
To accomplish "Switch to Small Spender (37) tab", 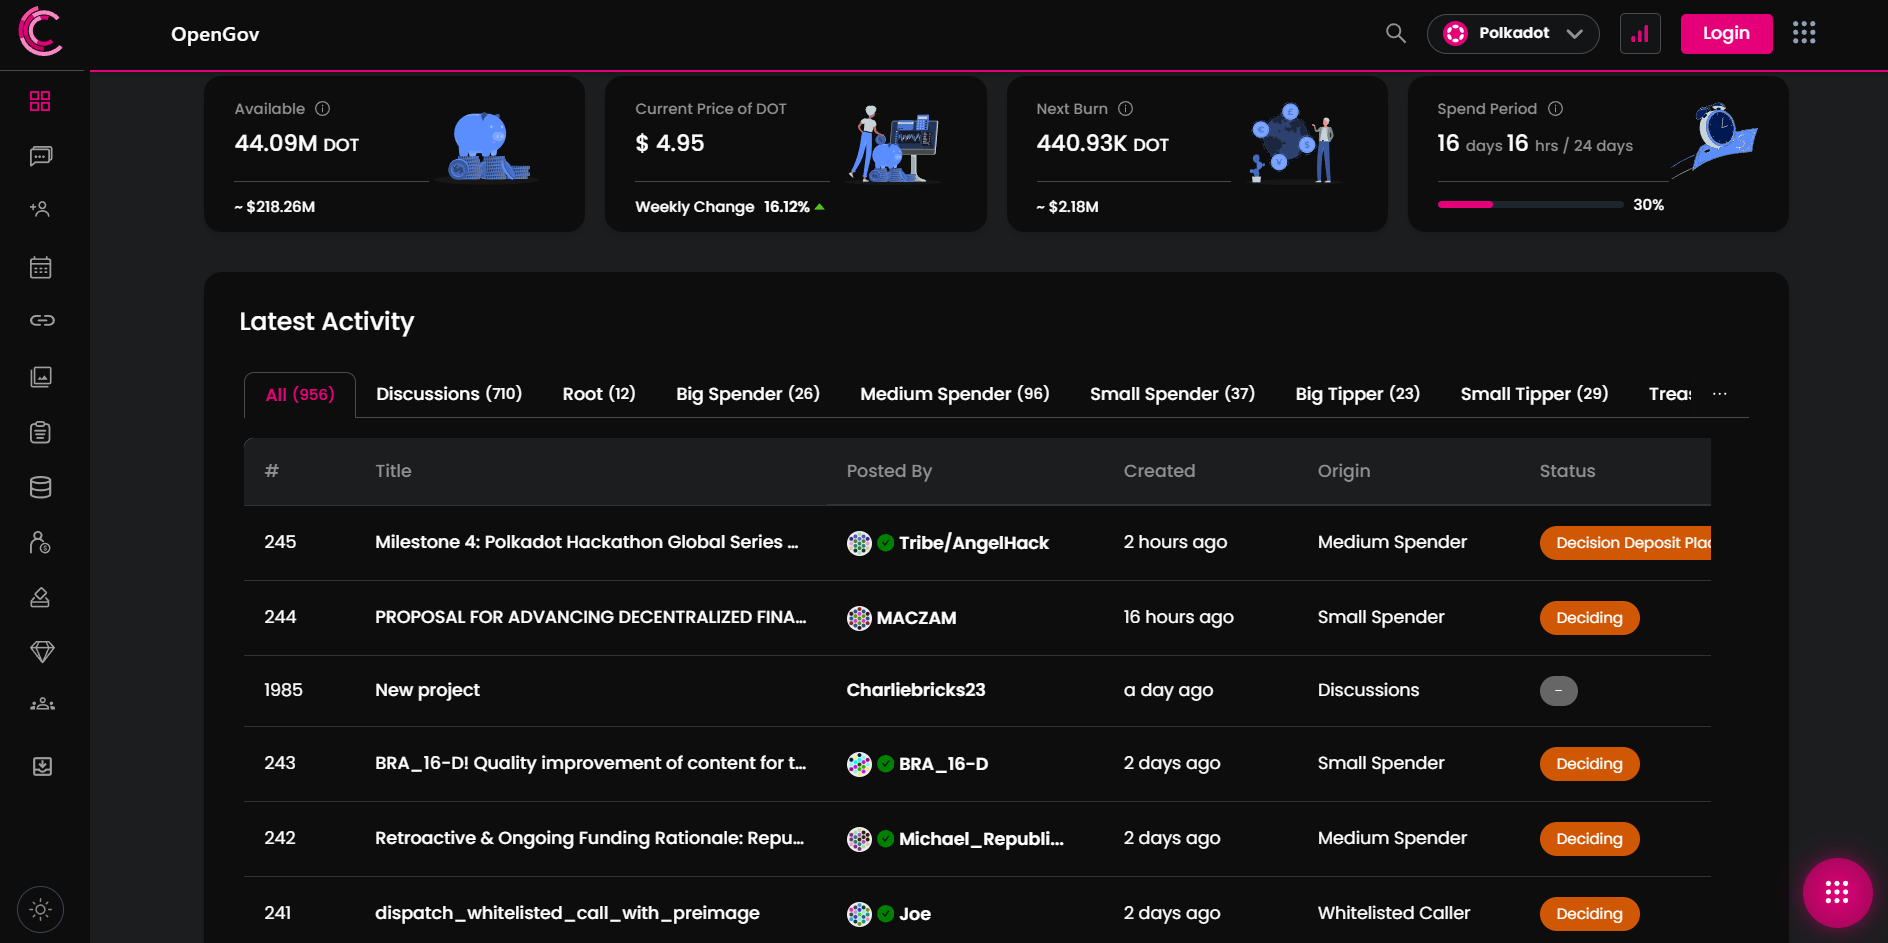I will [1172, 394].
